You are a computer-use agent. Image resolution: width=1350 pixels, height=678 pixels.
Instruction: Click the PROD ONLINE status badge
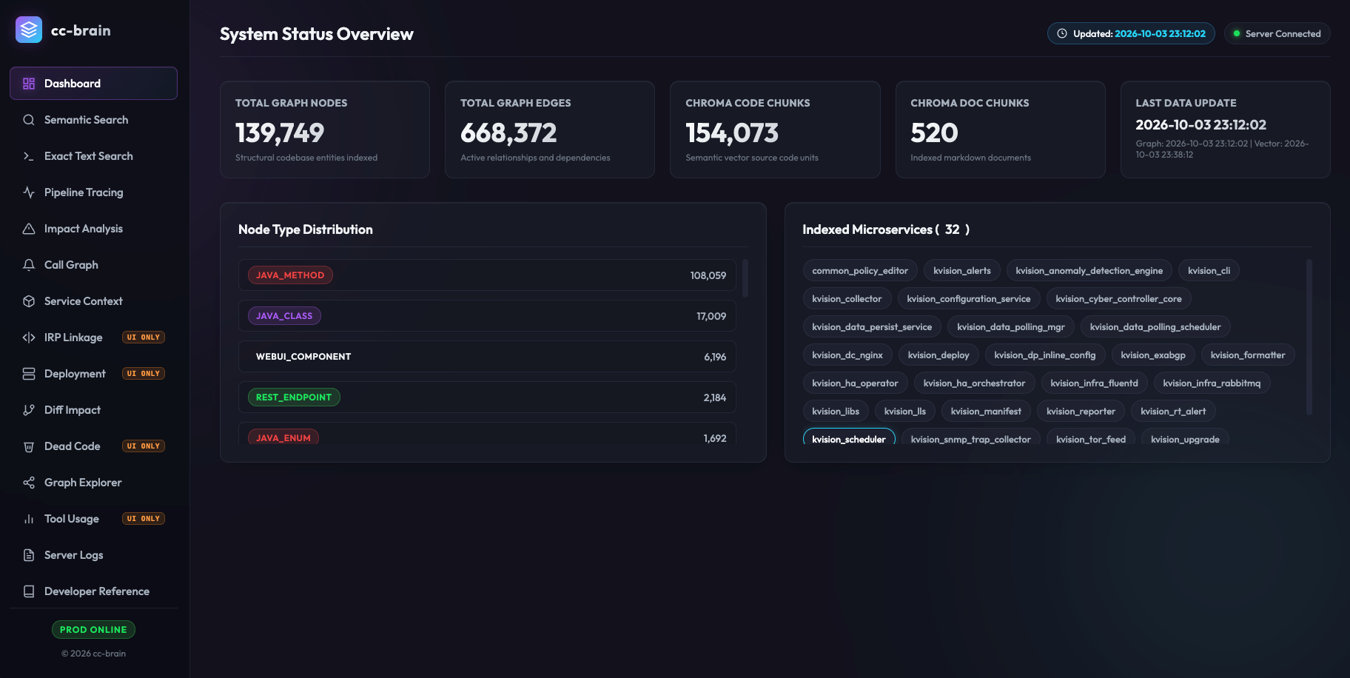click(94, 630)
